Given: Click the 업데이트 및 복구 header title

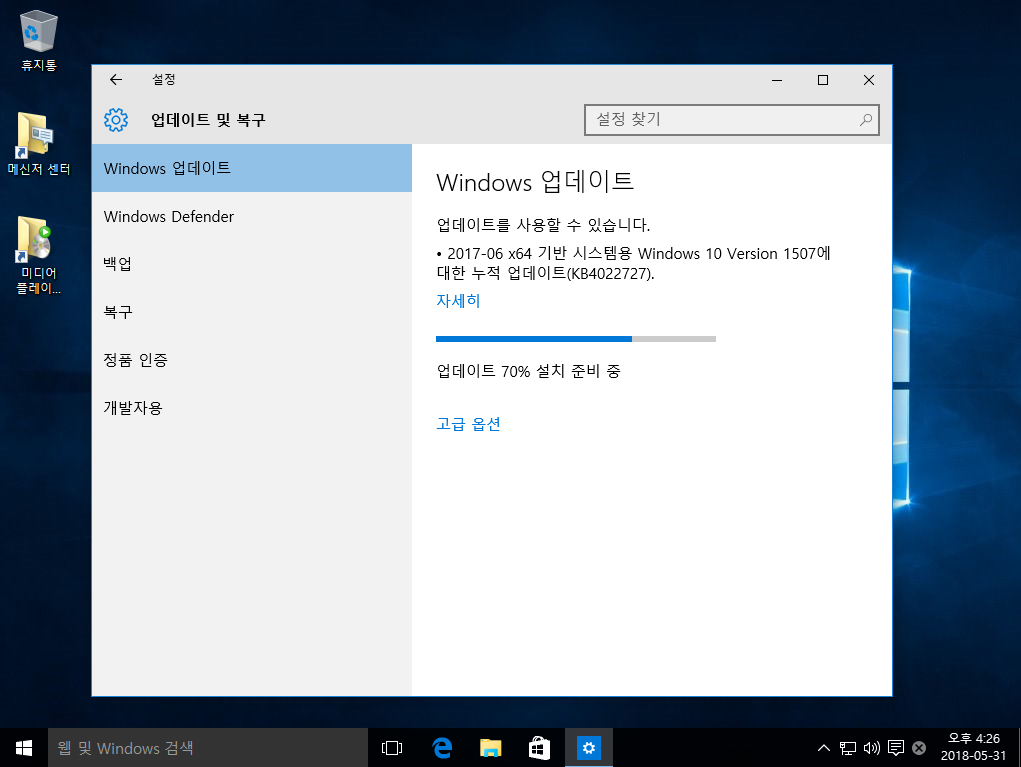Looking at the screenshot, I should point(208,120).
